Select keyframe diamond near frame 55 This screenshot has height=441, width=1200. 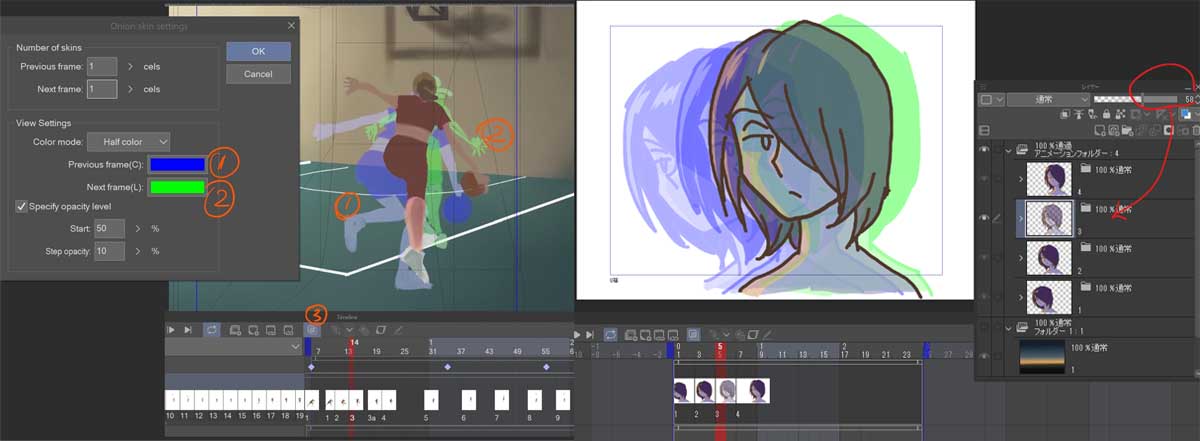(546, 367)
